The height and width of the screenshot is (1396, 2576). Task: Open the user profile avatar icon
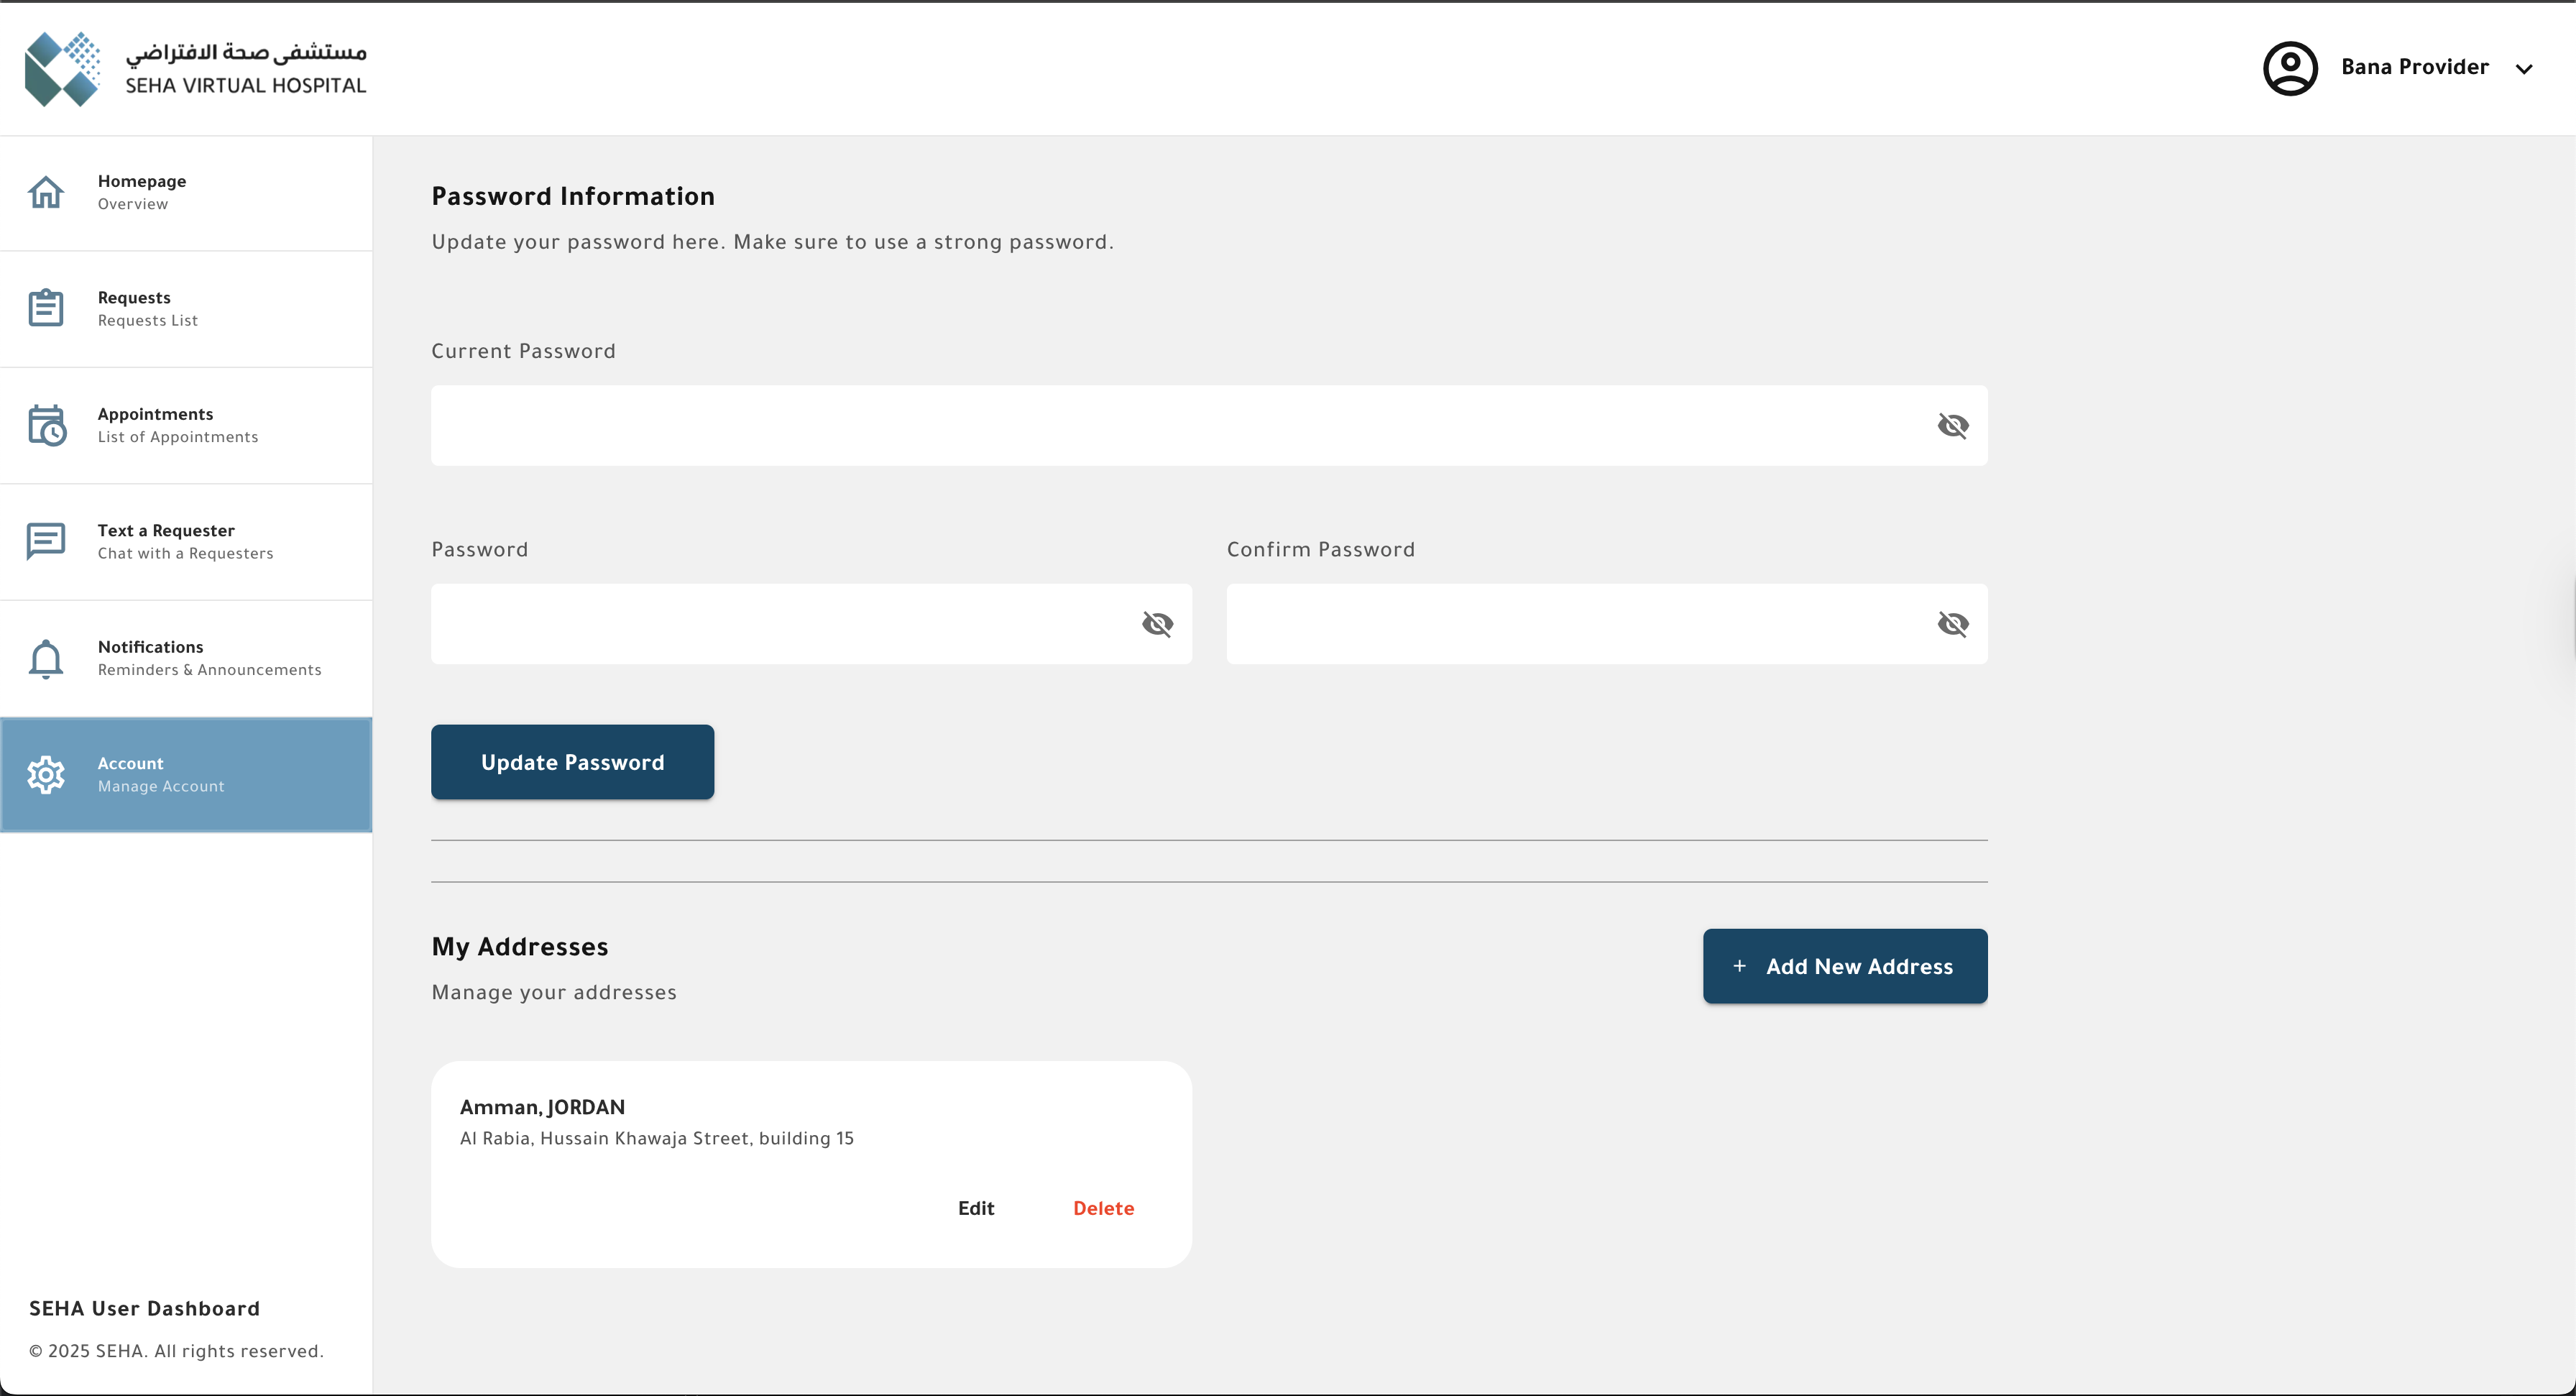click(2290, 68)
